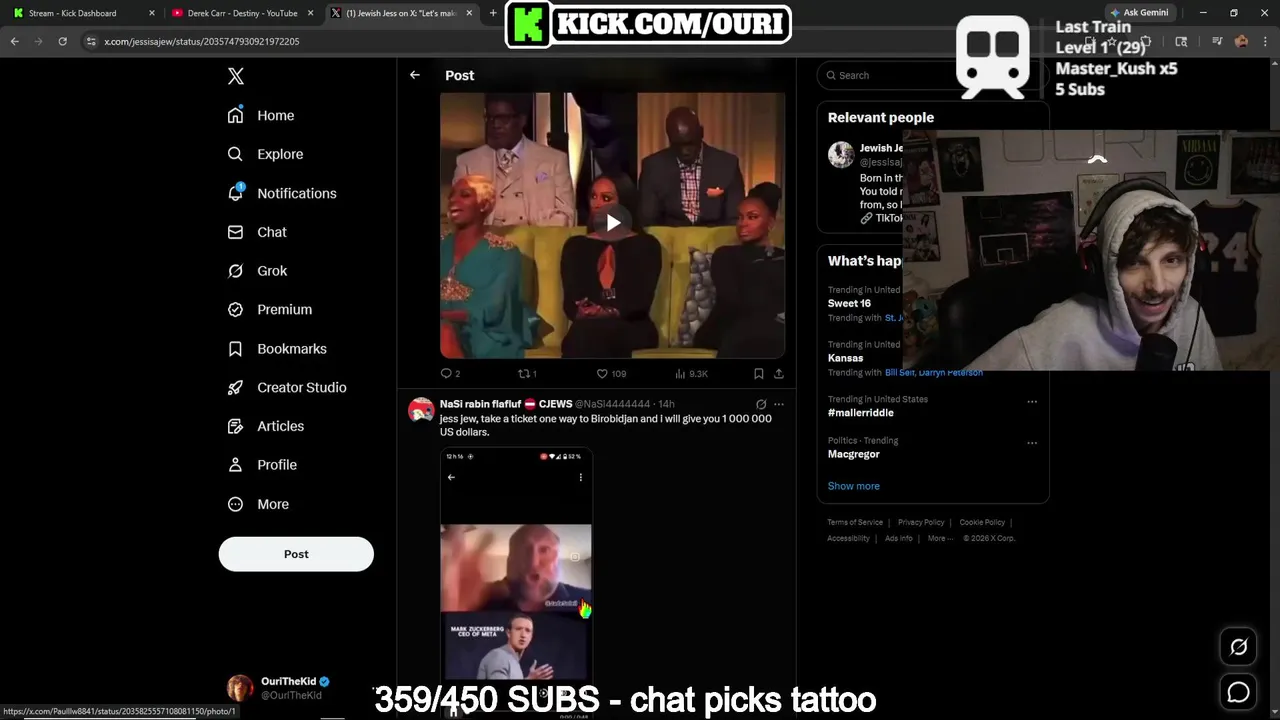Open Privacy Policy footer link
Screen dimensions: 1280x720
[921, 522]
